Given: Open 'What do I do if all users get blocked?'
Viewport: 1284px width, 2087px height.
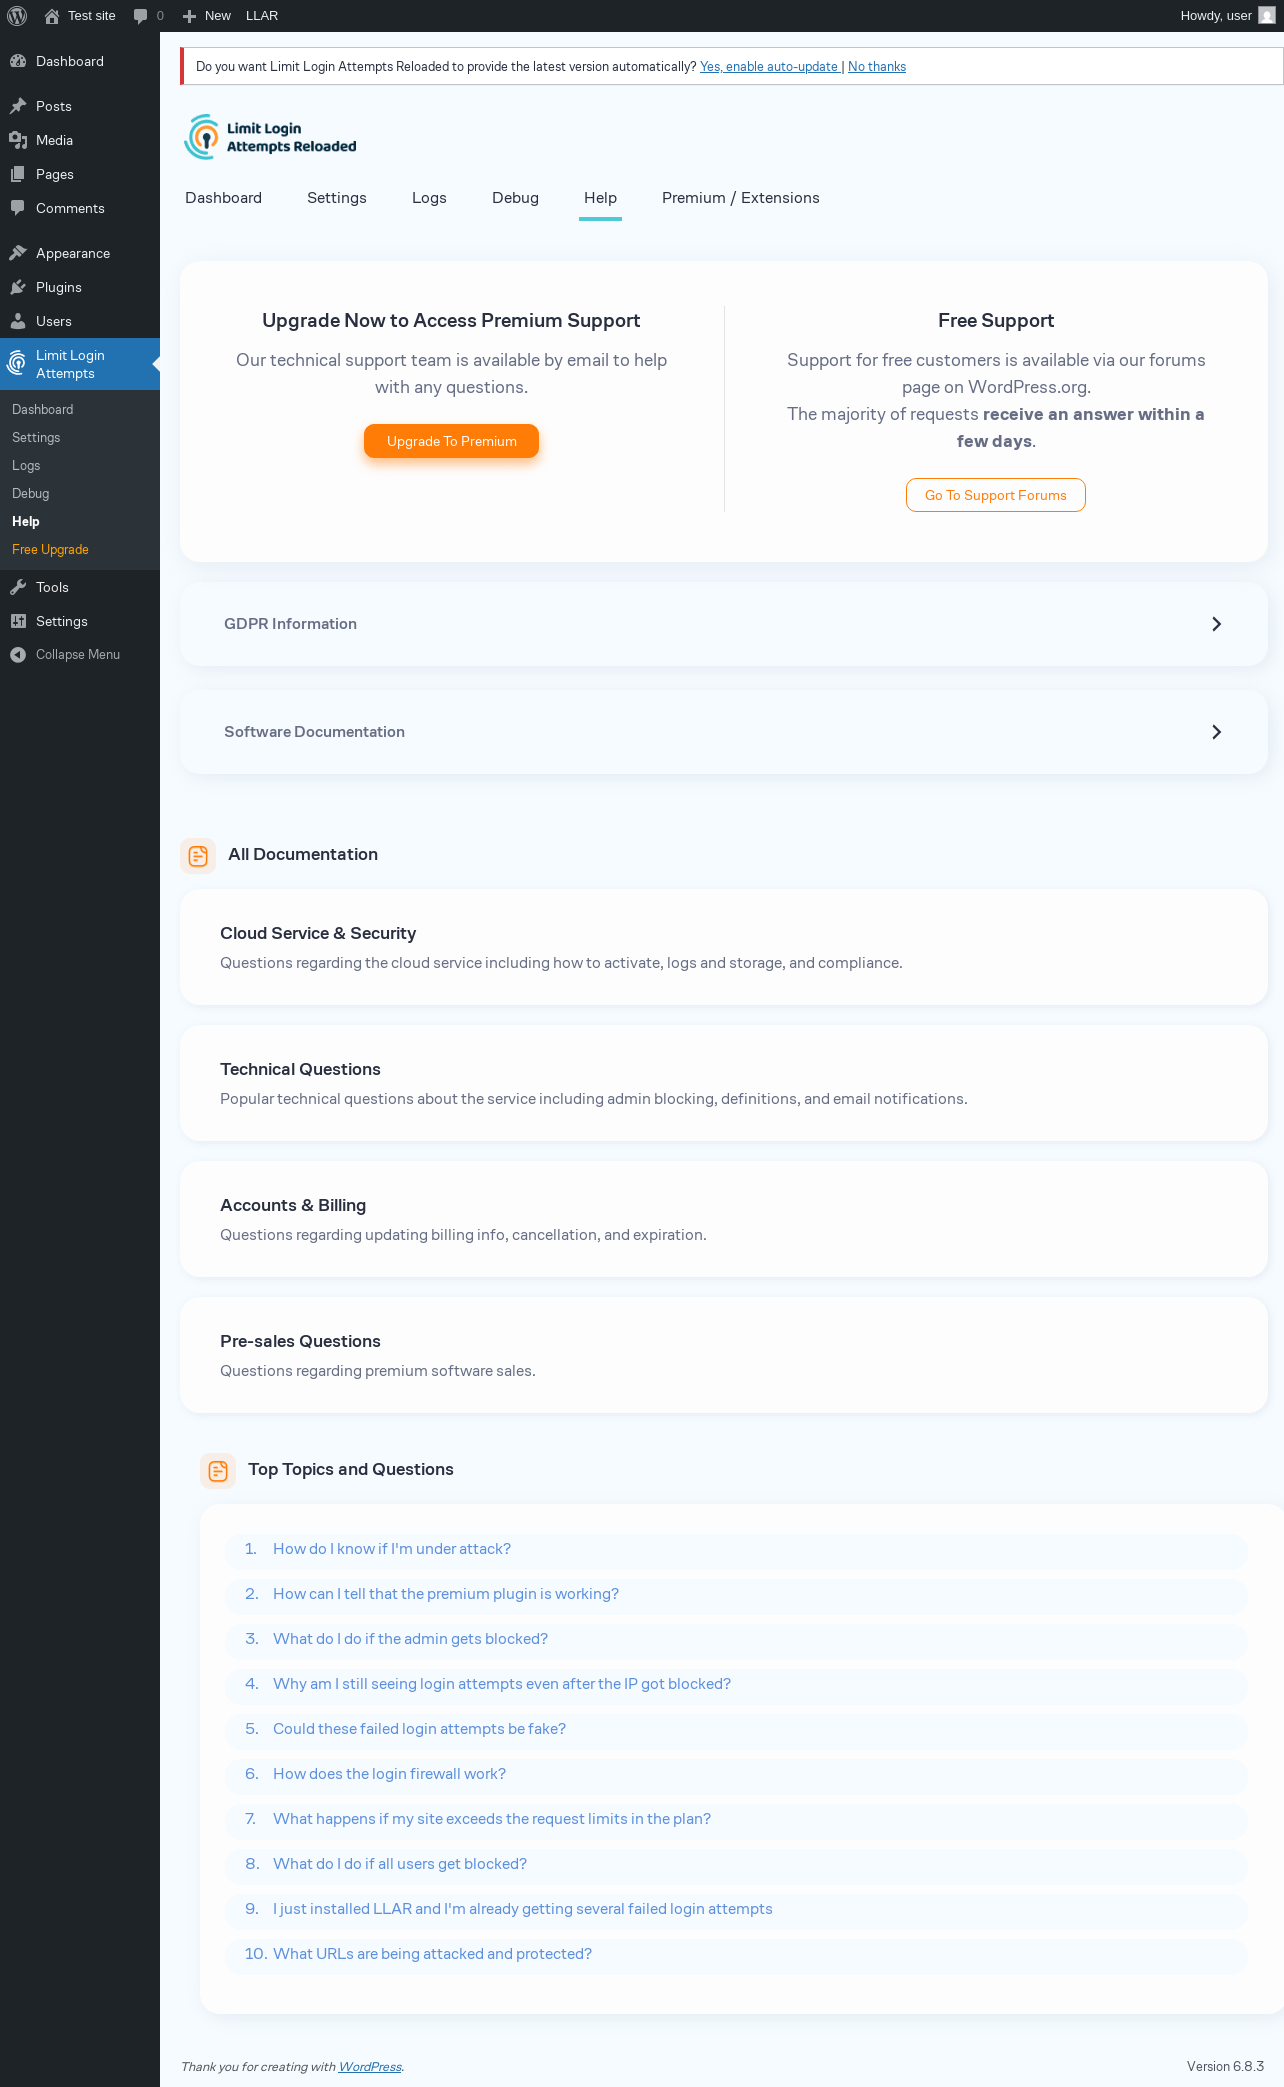Looking at the screenshot, I should point(400,1864).
